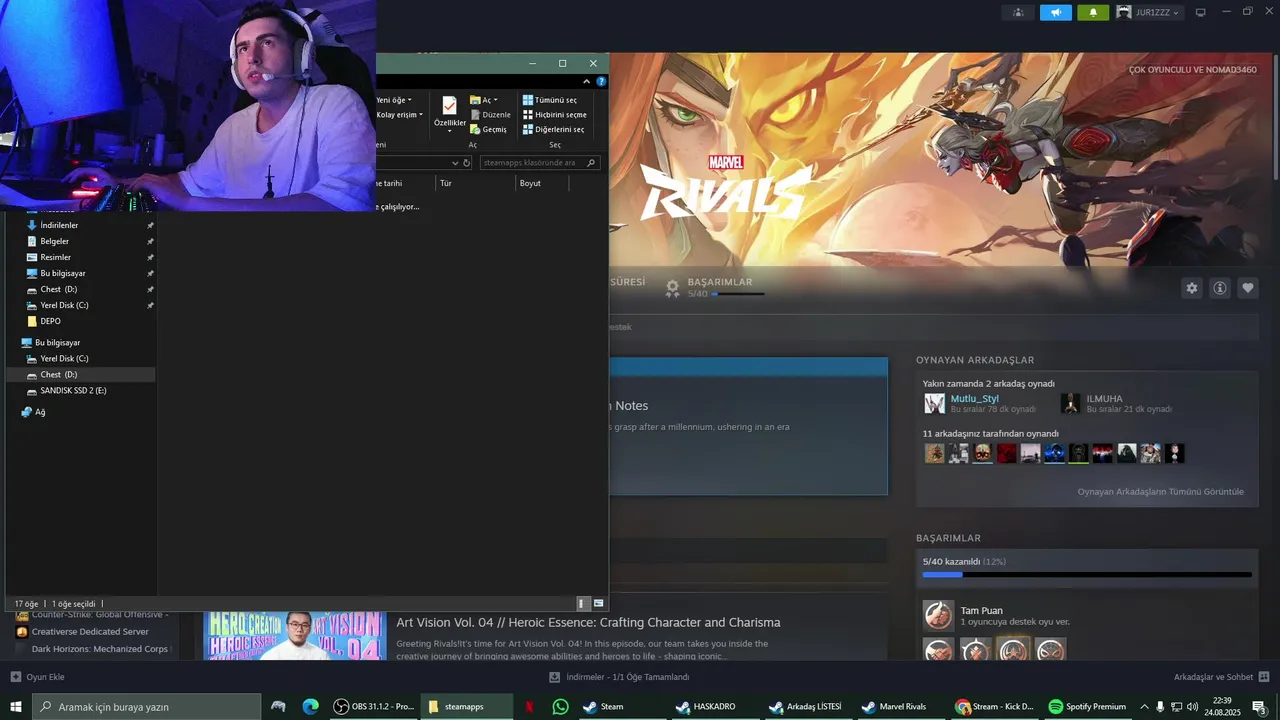The image size is (1280, 720).
Task: Open game settings gear in Steam
Action: [1191, 288]
